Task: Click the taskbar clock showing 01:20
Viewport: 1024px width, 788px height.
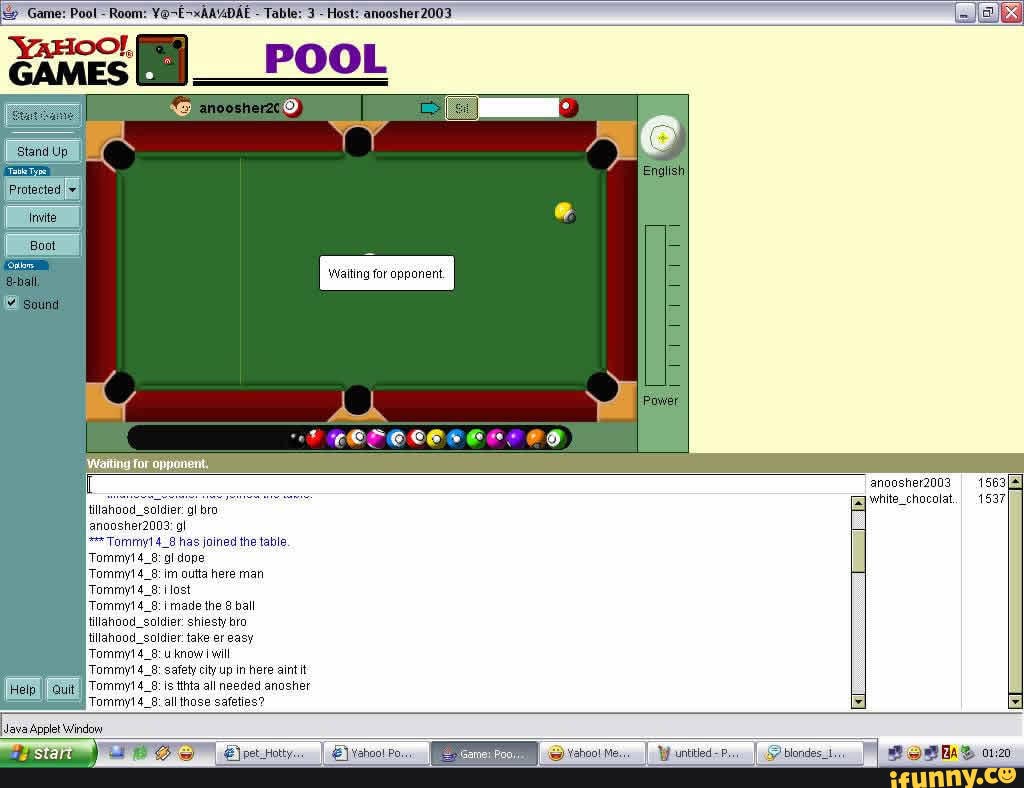Action: [996, 753]
